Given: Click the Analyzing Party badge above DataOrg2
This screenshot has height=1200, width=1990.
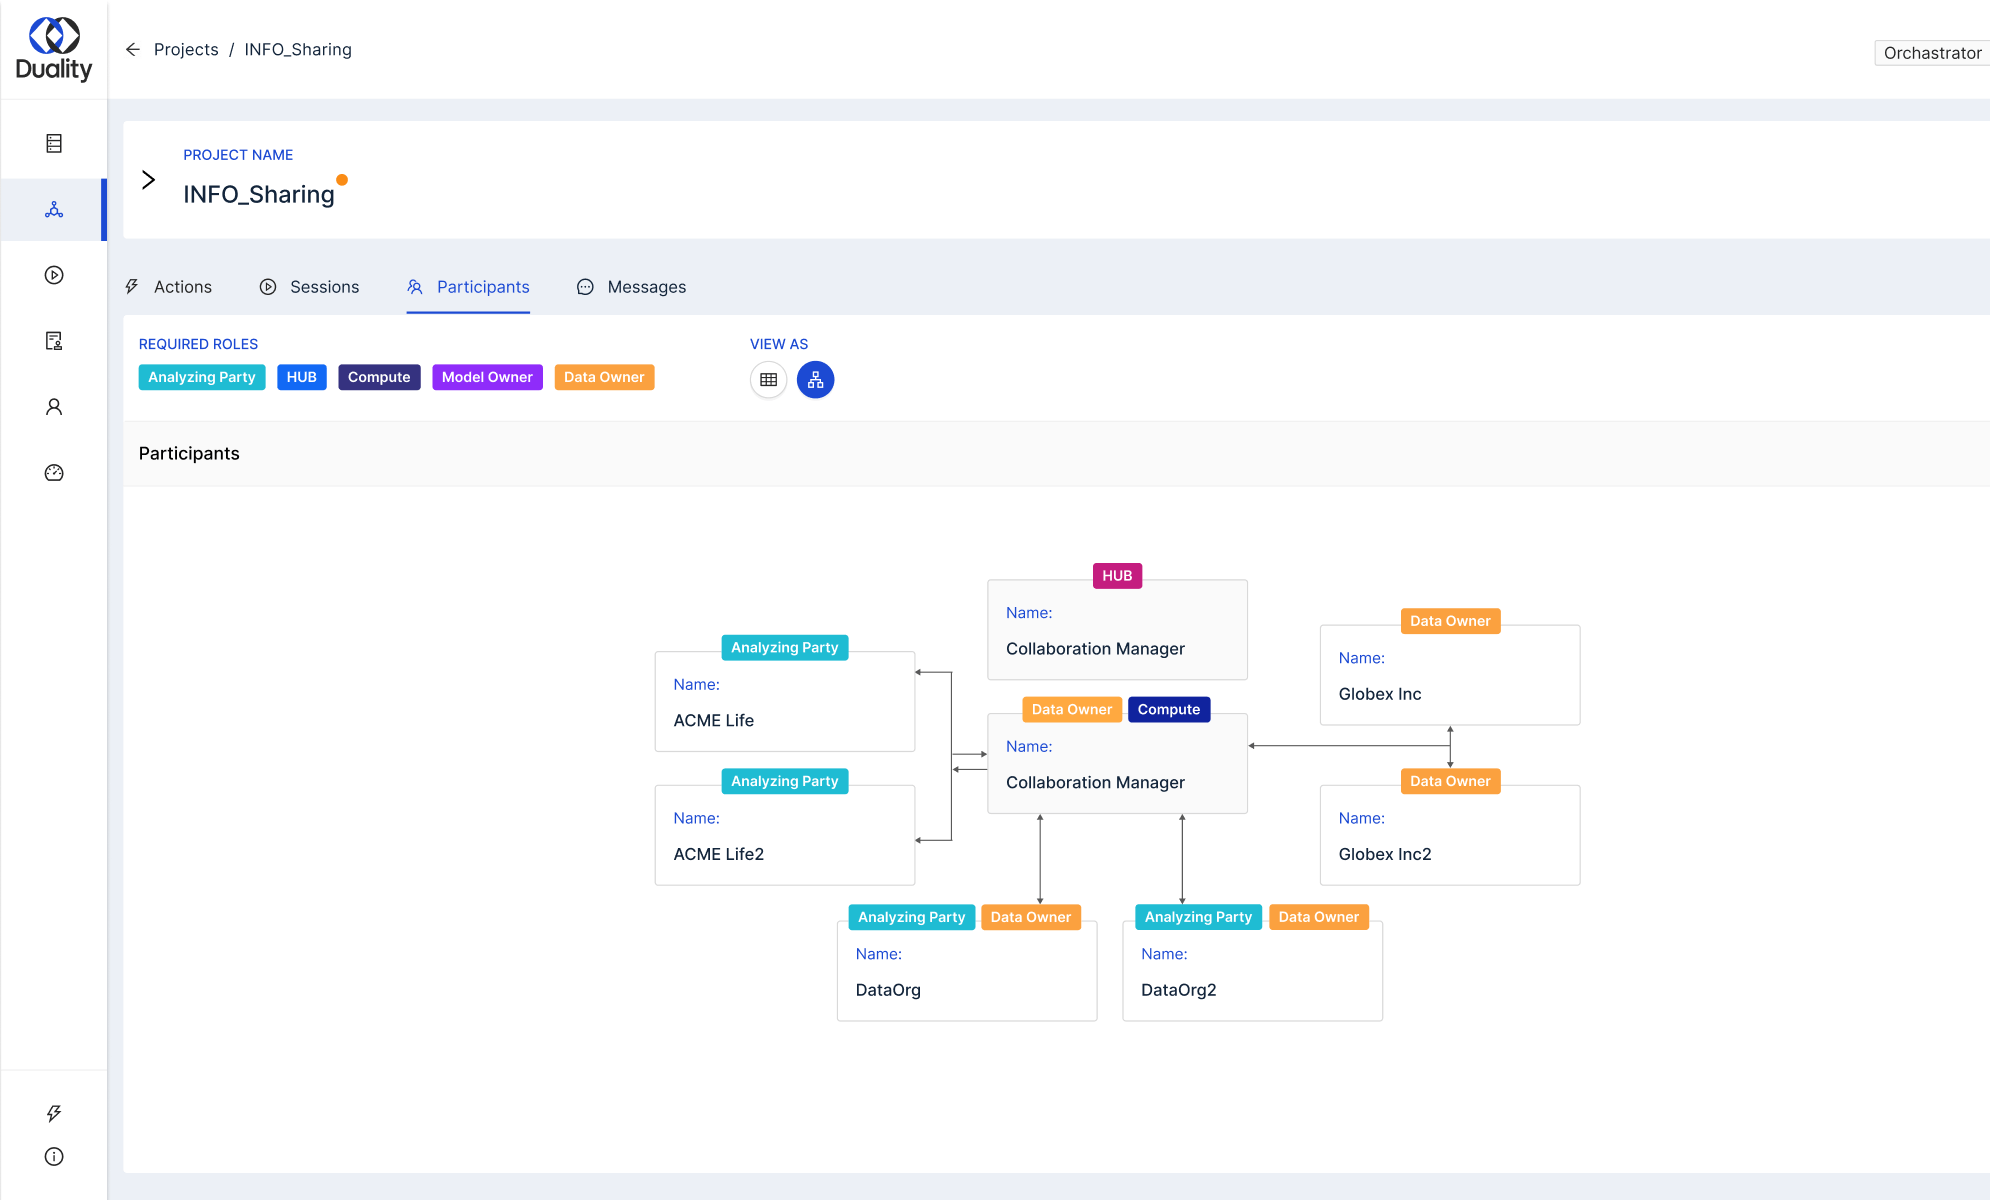Looking at the screenshot, I should click(1198, 917).
